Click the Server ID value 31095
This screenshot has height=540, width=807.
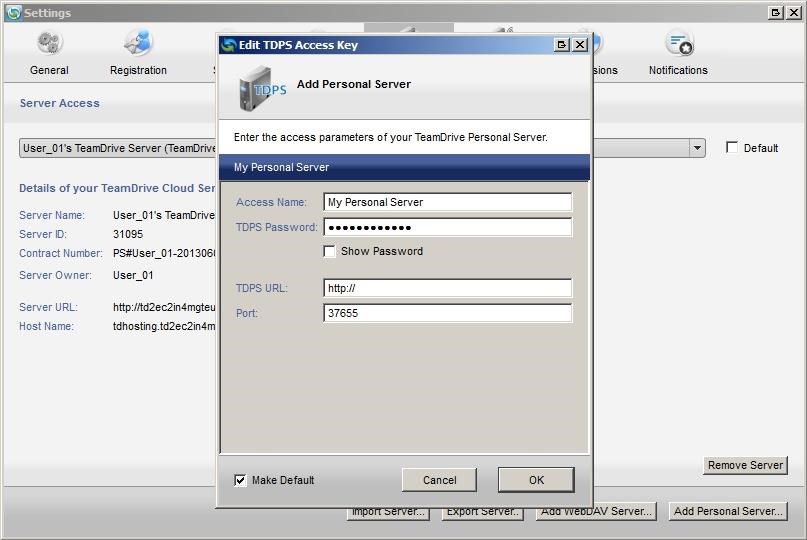[128, 234]
